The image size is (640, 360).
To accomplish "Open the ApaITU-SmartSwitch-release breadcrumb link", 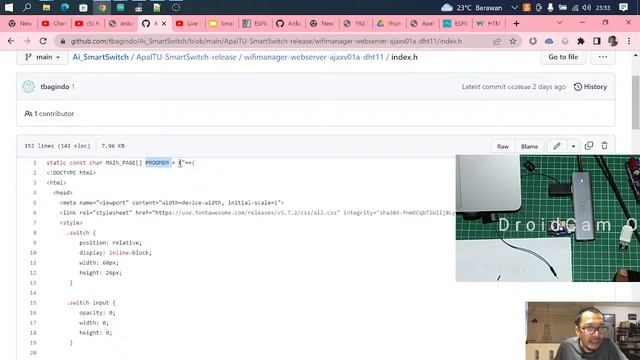I will [x=187, y=57].
